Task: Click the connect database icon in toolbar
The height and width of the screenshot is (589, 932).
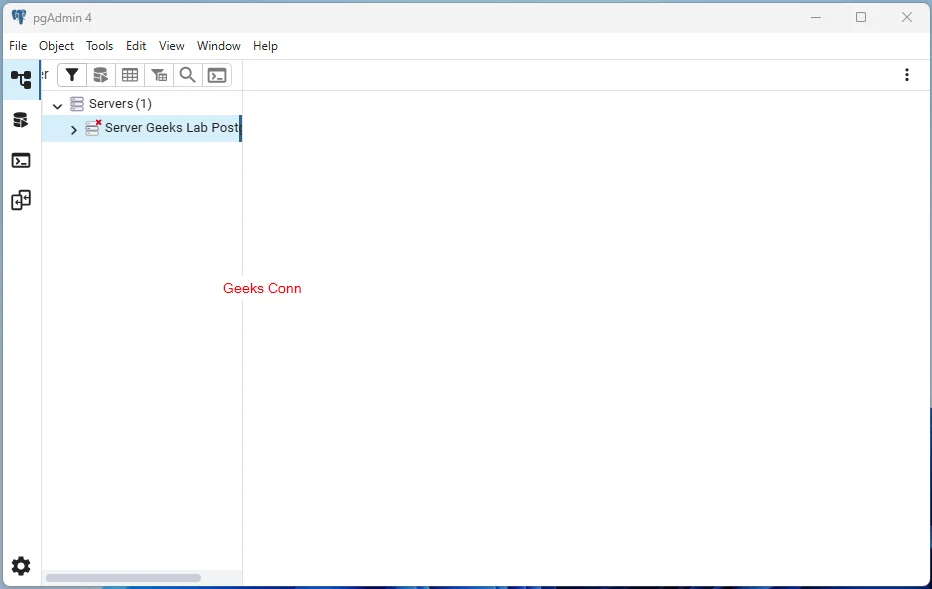Action: pos(100,75)
